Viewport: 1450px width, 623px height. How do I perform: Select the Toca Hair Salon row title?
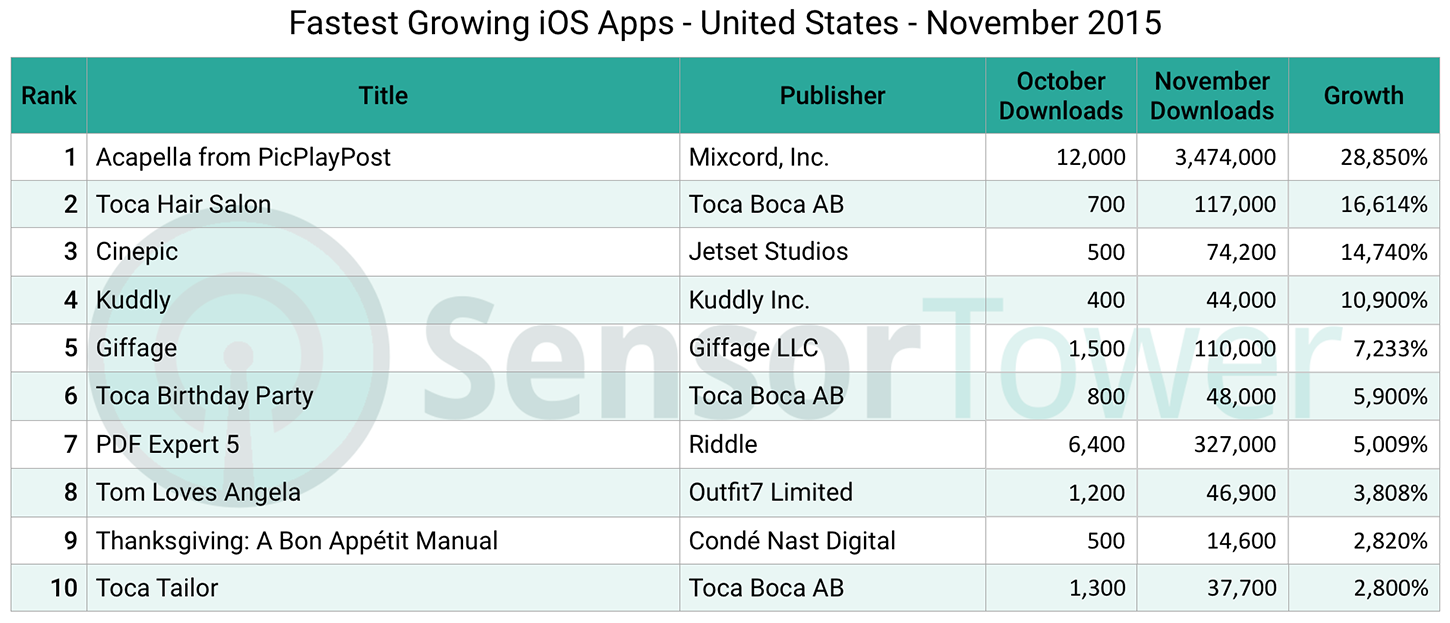point(183,205)
